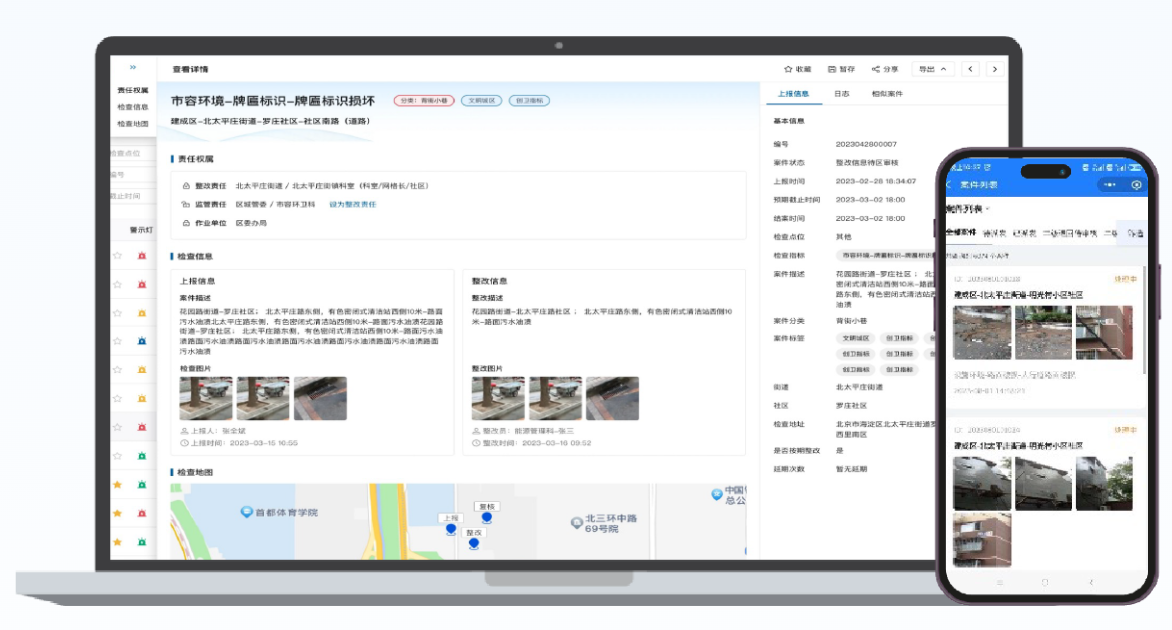This screenshot has height=630, width=1172.
Task: Tap the phone mini-program target close icon
Action: tap(1136, 185)
